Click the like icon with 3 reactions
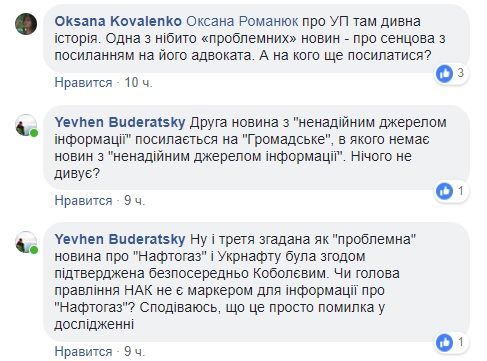Viewport: 487px width, 361px height. click(x=444, y=74)
